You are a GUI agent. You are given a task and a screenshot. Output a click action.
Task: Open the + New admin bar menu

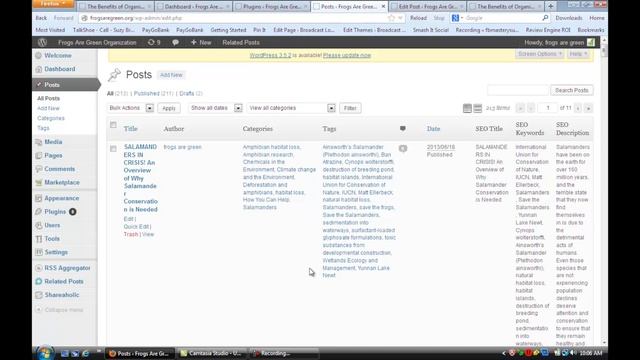[x=201, y=42]
